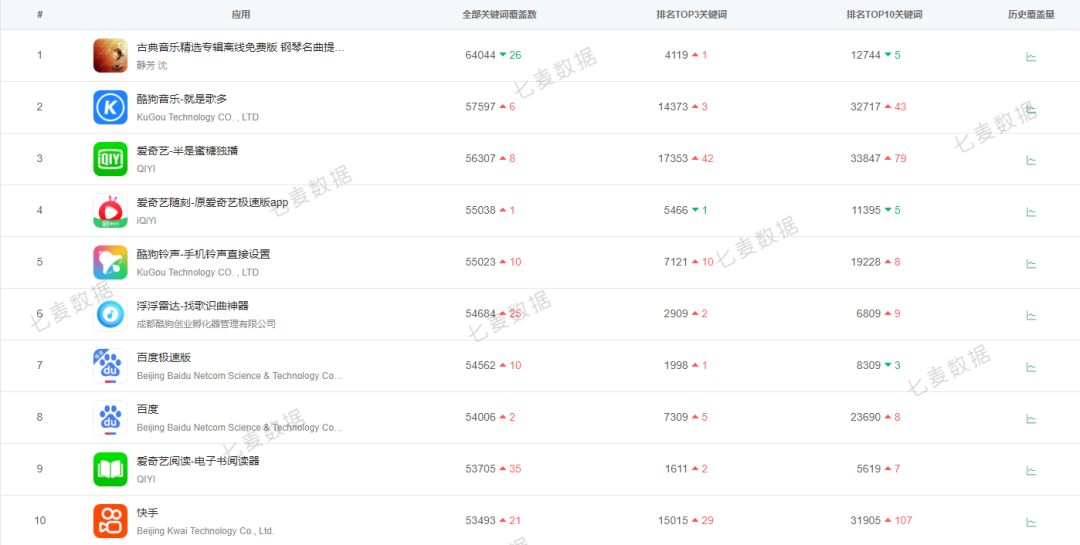Click keyword coverage value 57597
Screen dimensions: 1080x545
(480, 107)
